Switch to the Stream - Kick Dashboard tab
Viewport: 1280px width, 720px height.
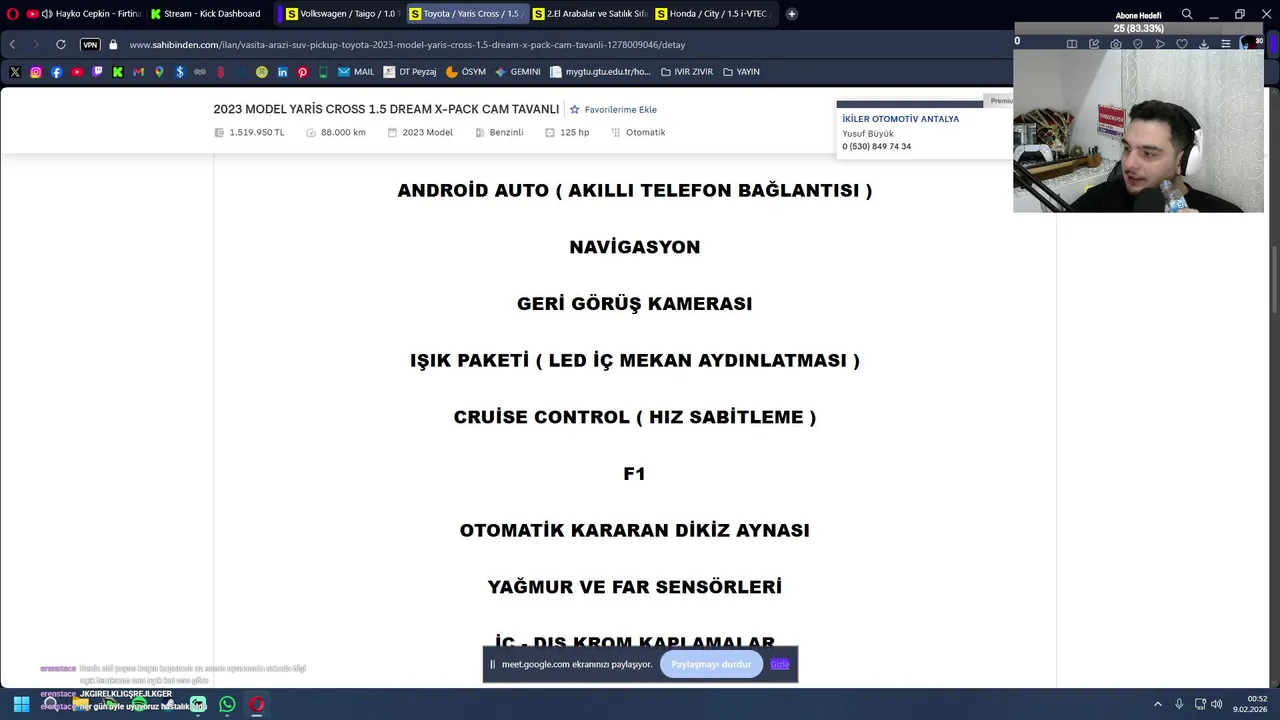207,14
